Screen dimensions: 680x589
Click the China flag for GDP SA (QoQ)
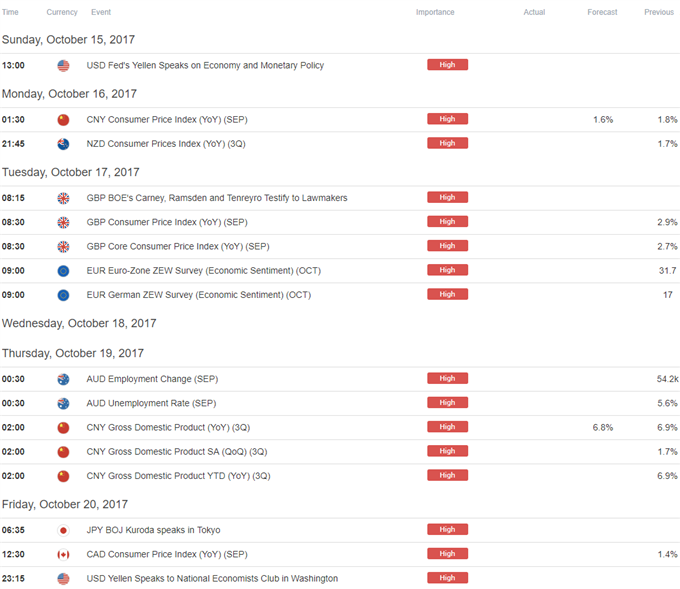coord(63,452)
